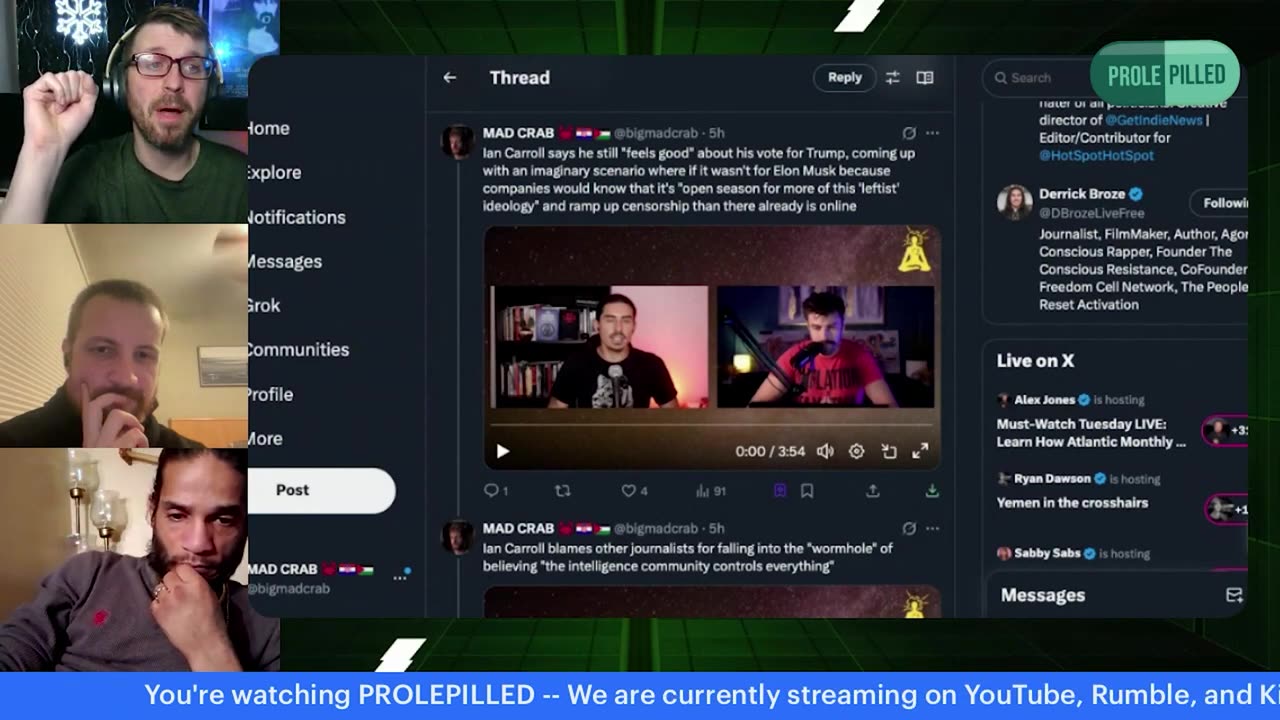Mute the video volume icon
Viewport: 1280px width, 720px height.
[x=825, y=451]
